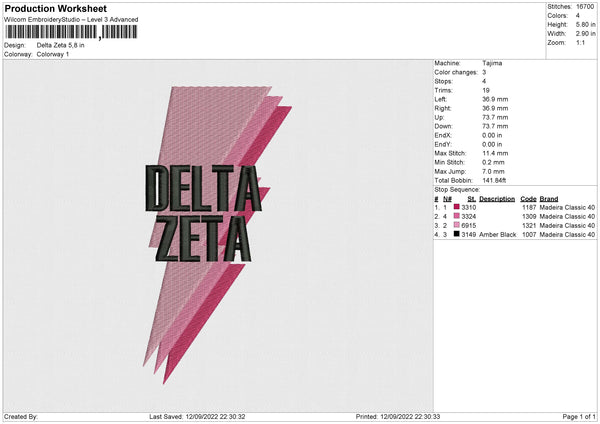This screenshot has width=600, height=424.
Task: Click Madeira Classic 40 in the 1187 row
Action: pyautogui.click(x=567, y=207)
